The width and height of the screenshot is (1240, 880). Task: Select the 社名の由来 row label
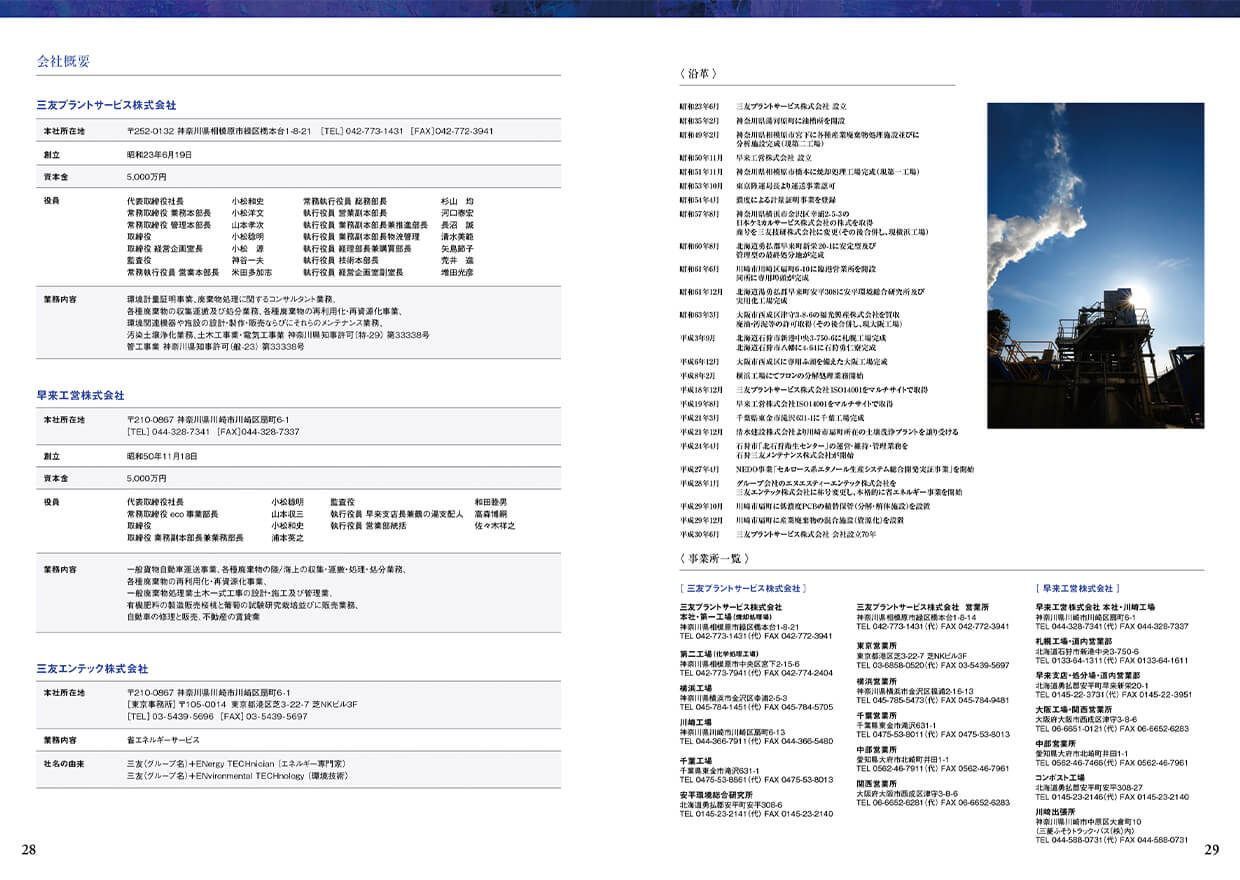click(x=64, y=762)
